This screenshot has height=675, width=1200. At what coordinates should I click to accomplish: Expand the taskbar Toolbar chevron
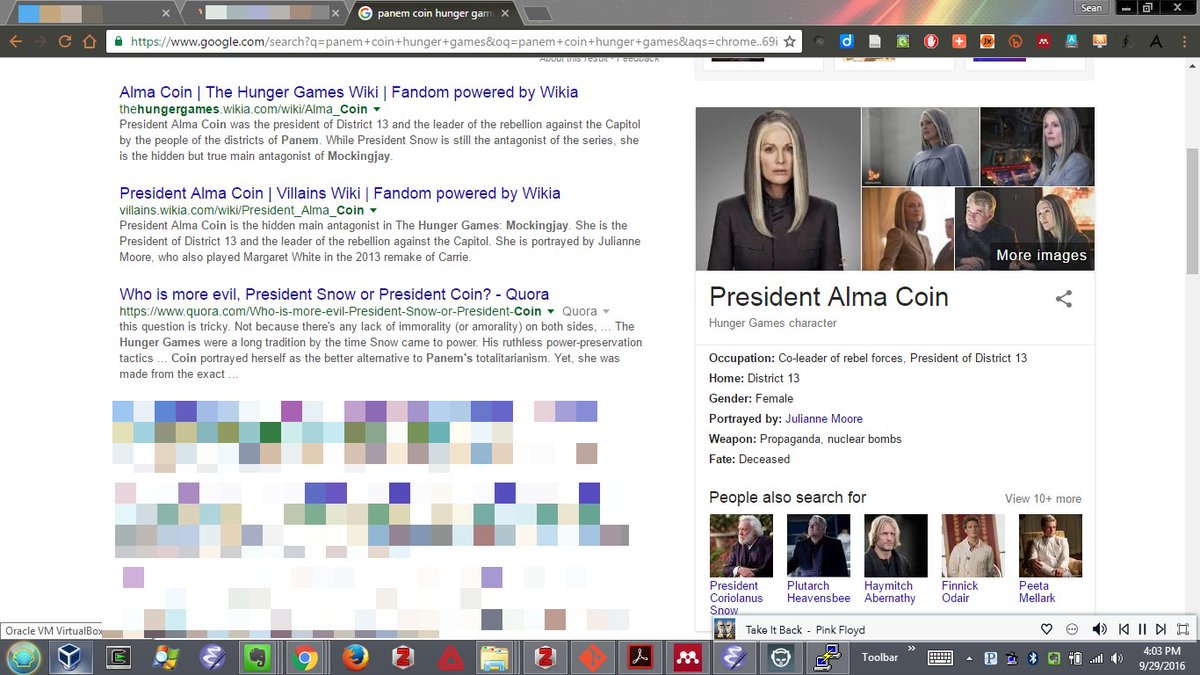coord(911,649)
